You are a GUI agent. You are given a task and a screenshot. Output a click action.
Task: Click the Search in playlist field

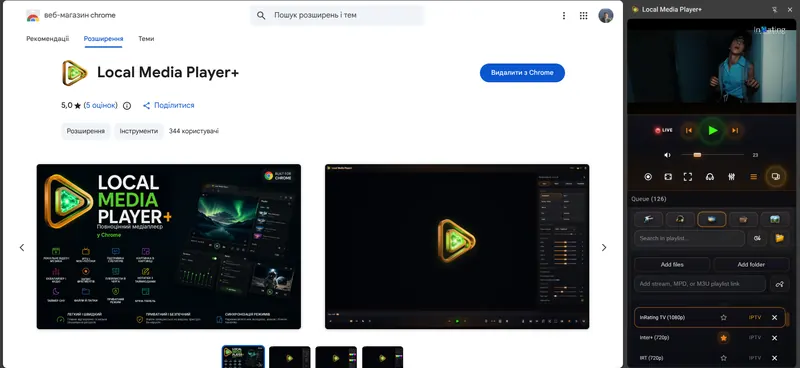click(x=689, y=238)
